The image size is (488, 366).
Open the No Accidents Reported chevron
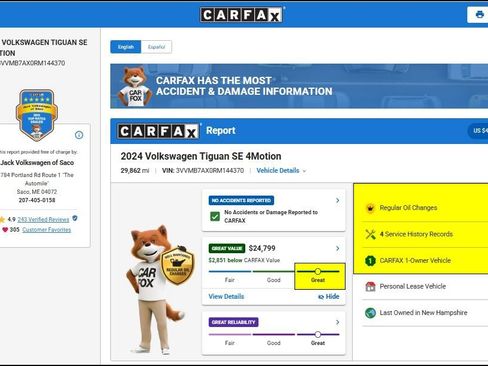[x=337, y=200]
